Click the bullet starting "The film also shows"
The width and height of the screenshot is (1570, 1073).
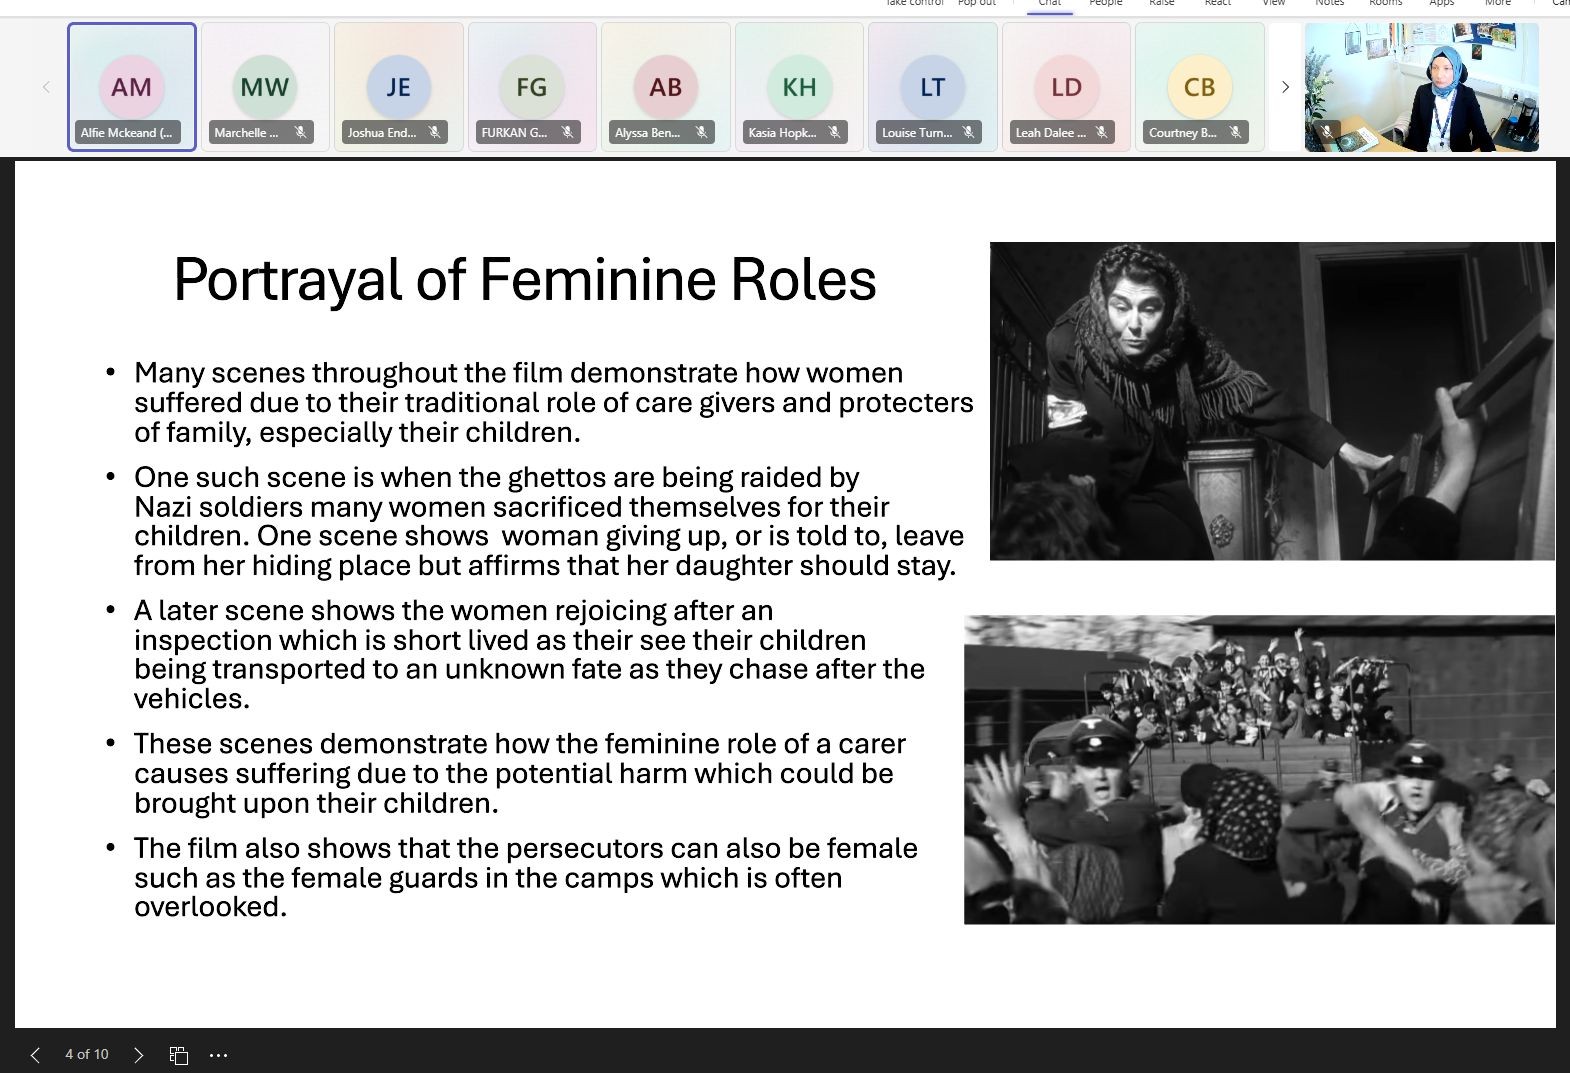[x=525, y=877]
